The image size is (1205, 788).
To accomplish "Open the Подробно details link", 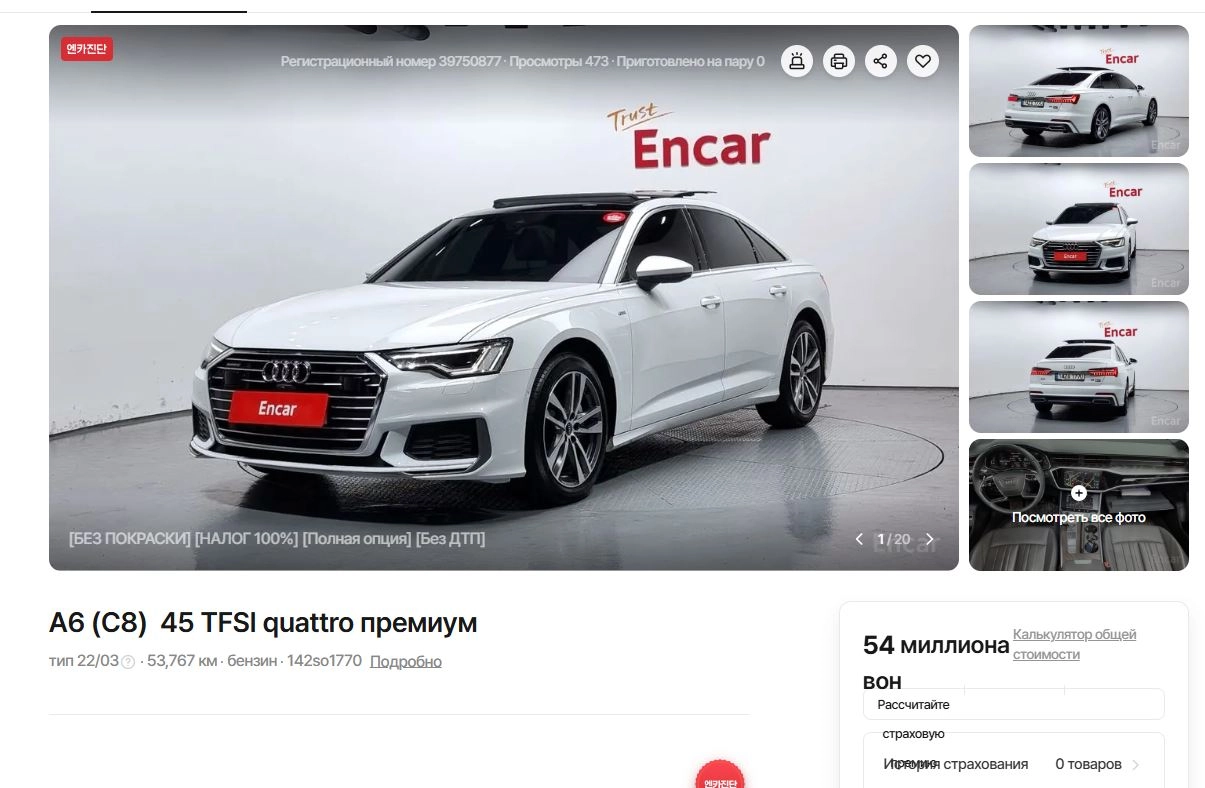I will pos(406,661).
